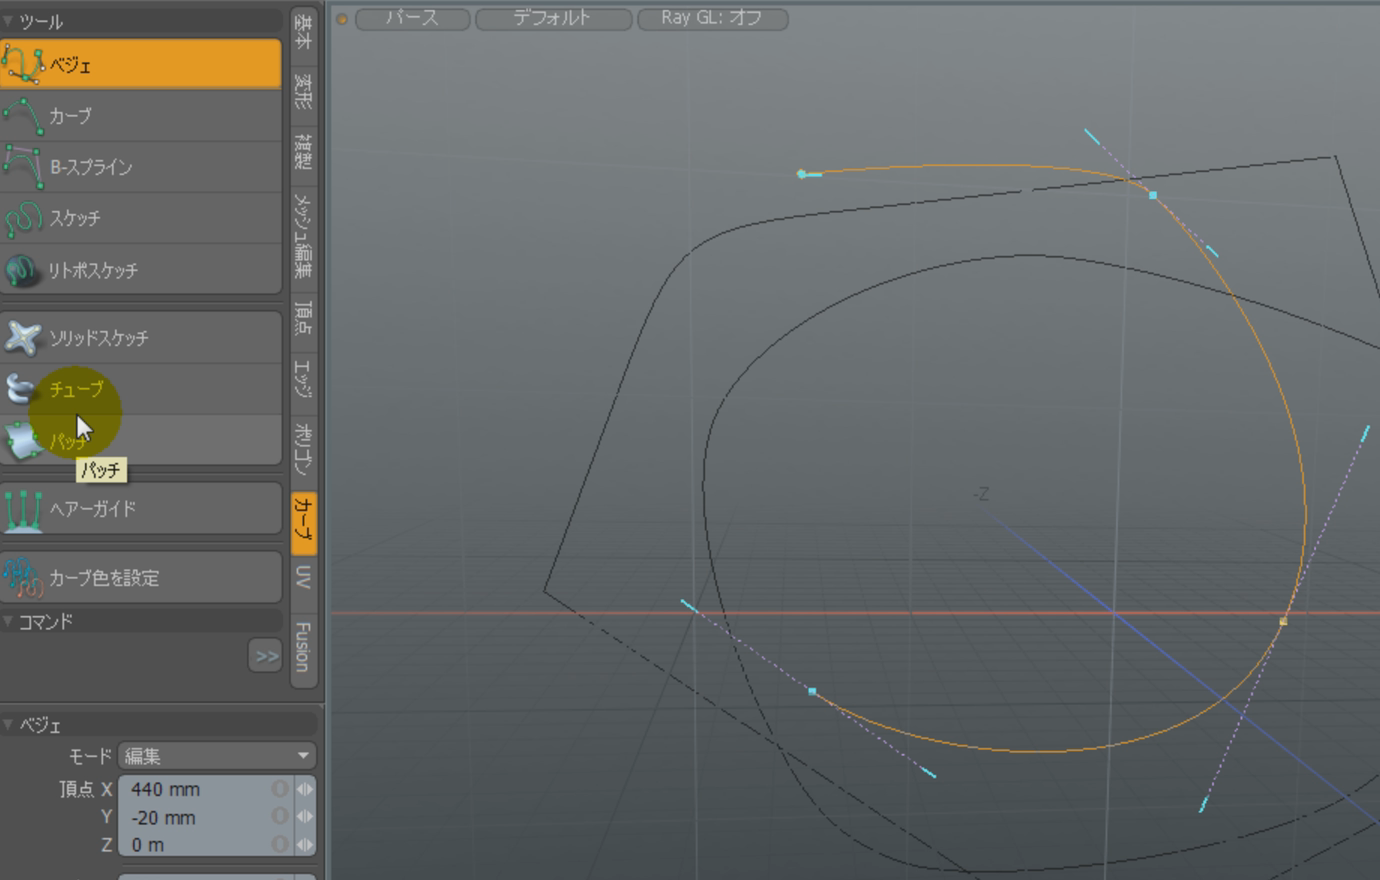Select the チューブ tube tool icon
Screen dimensions: 1380x880
pyautogui.click(x=20, y=389)
